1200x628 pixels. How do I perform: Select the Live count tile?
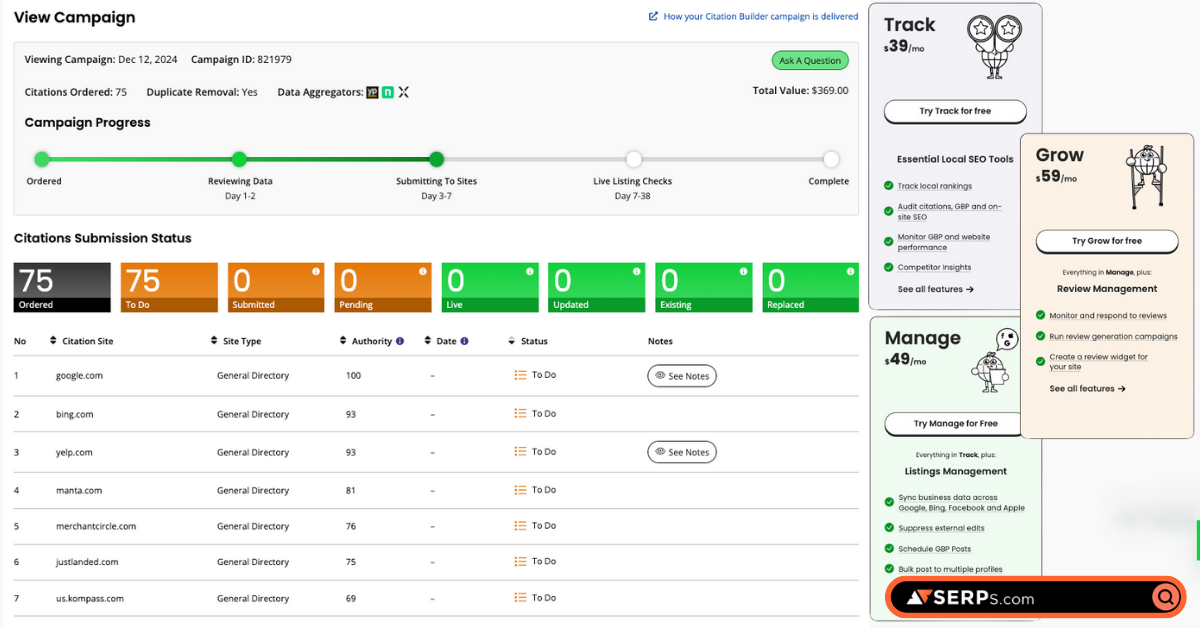pyautogui.click(x=490, y=288)
